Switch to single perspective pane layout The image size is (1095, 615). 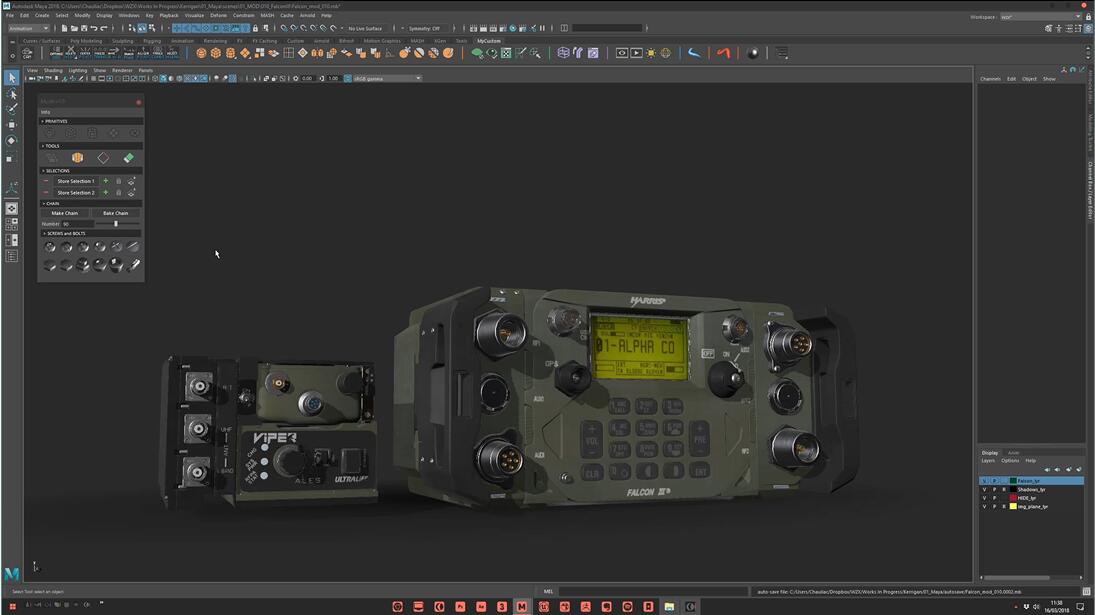(11, 209)
